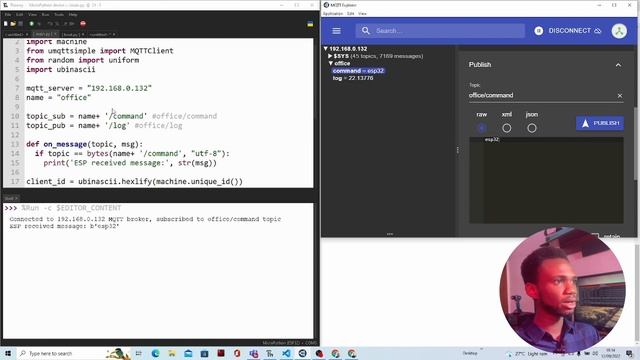Viewport: 640px width, 360px height.
Task: Collapse the office topic node
Action: tap(331, 63)
